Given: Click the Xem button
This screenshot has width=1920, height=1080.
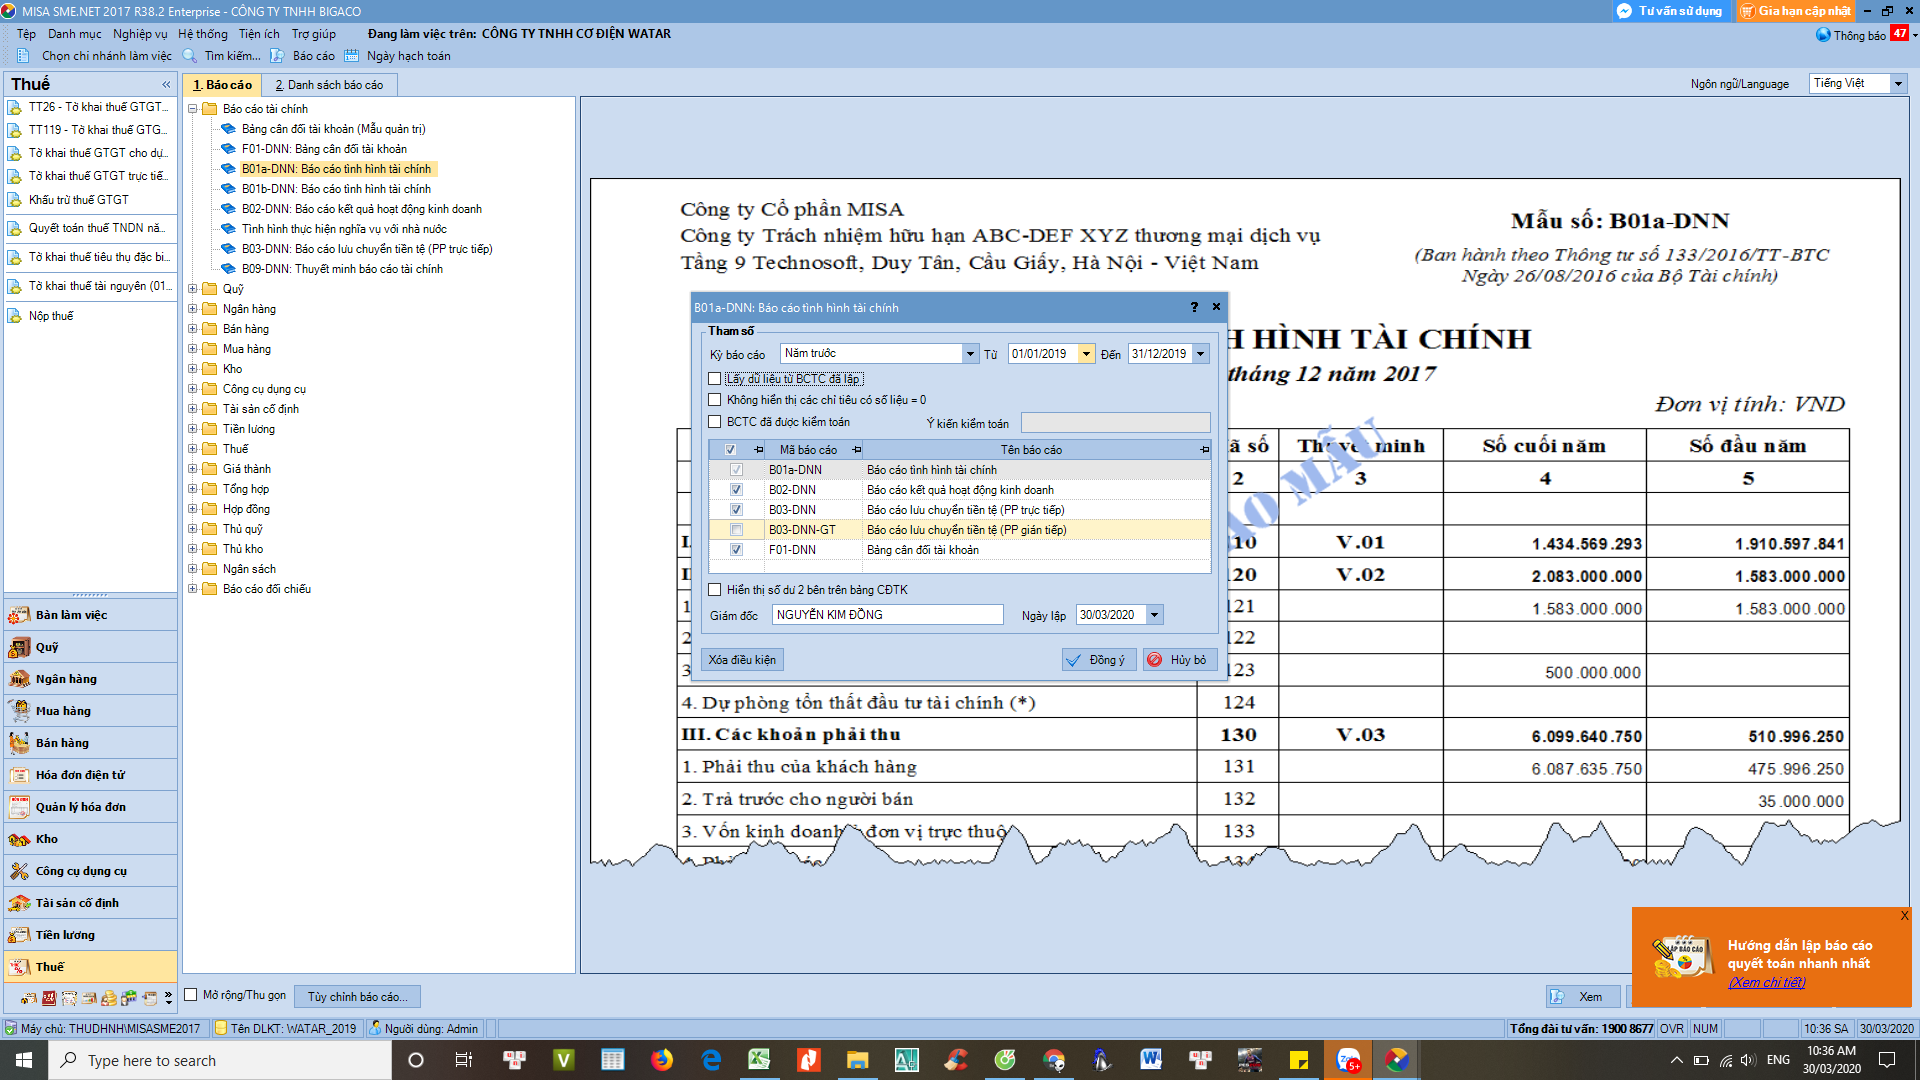Looking at the screenshot, I should click(x=1582, y=997).
